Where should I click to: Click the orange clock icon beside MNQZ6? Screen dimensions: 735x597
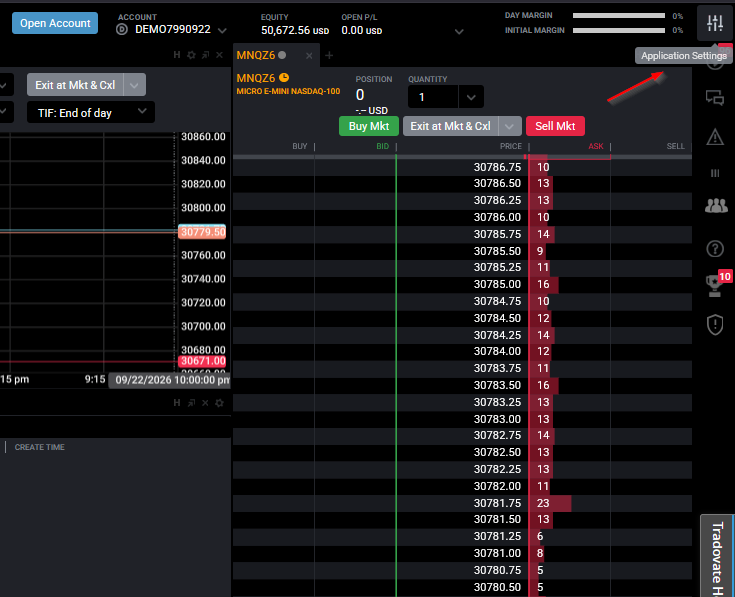284,77
